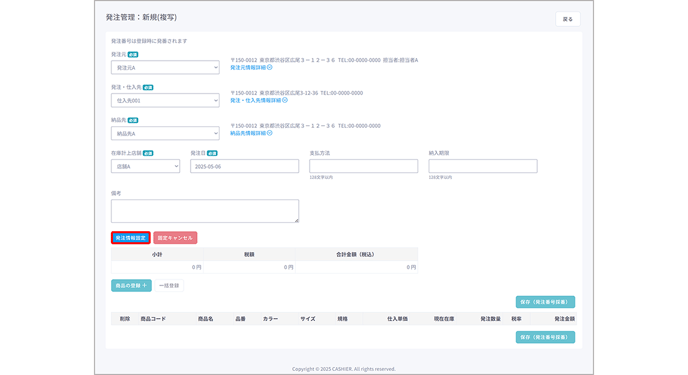Viewport: 688px width, 375px height.
Task: Click the 固定キャンセル button
Action: (175, 238)
